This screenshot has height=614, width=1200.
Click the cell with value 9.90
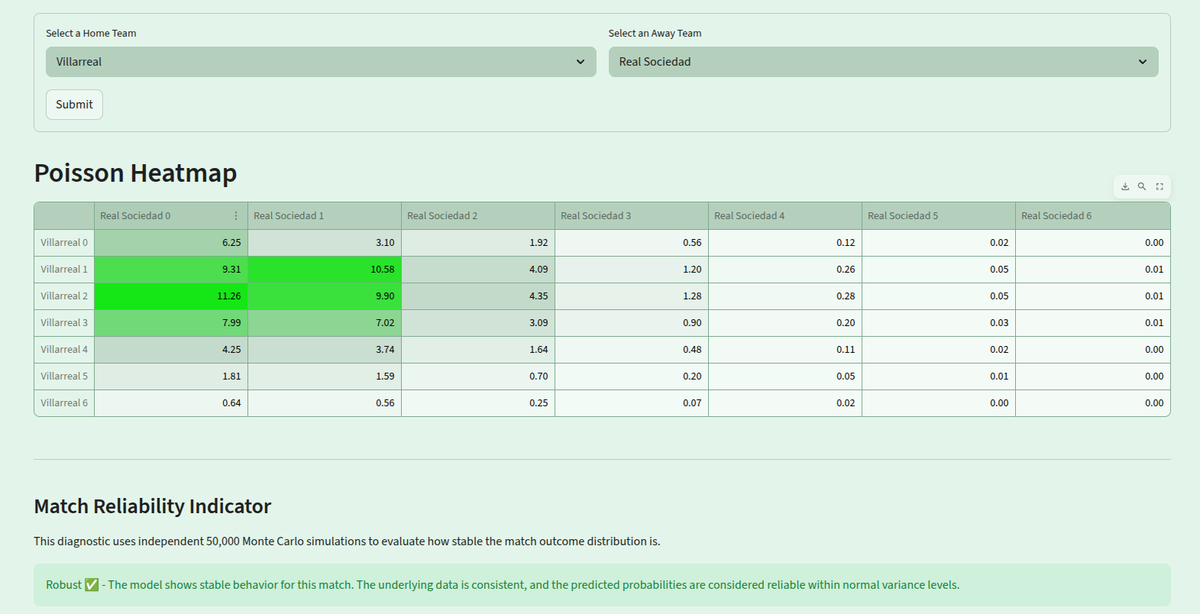[324, 296]
